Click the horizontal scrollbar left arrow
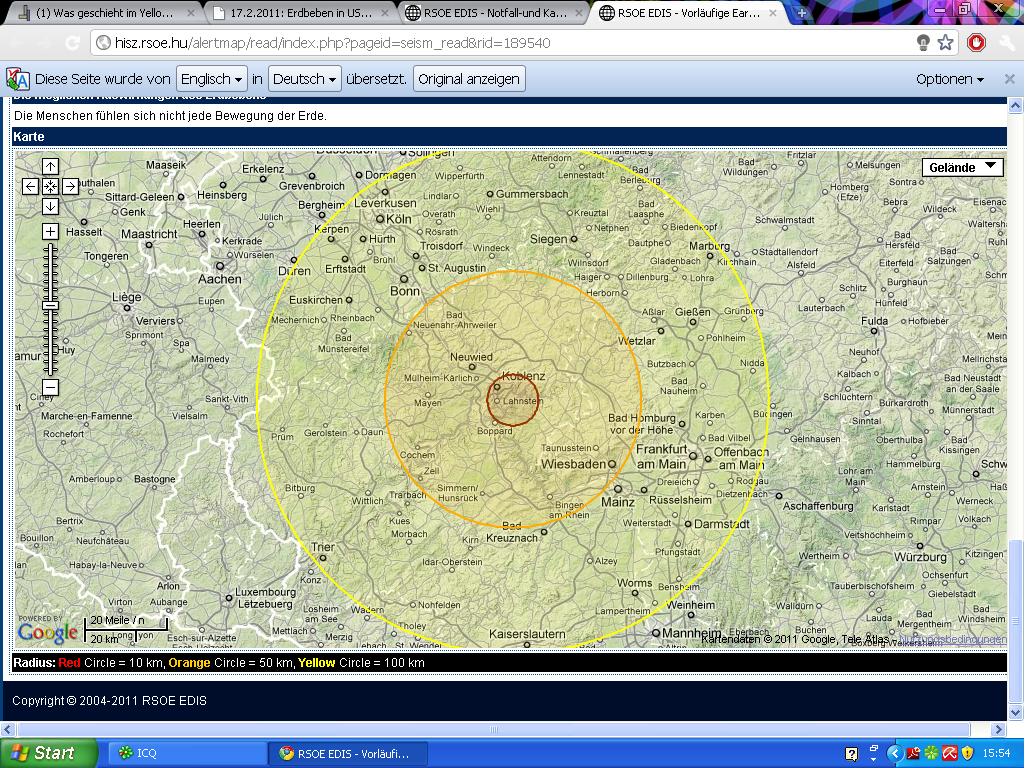The image size is (1035, 768). pos(7,729)
